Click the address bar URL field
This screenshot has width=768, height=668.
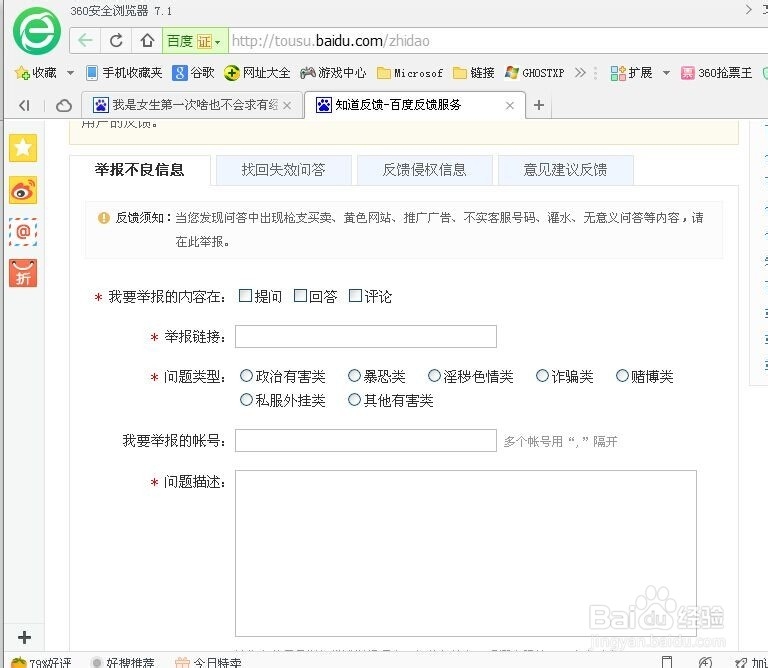(497, 41)
